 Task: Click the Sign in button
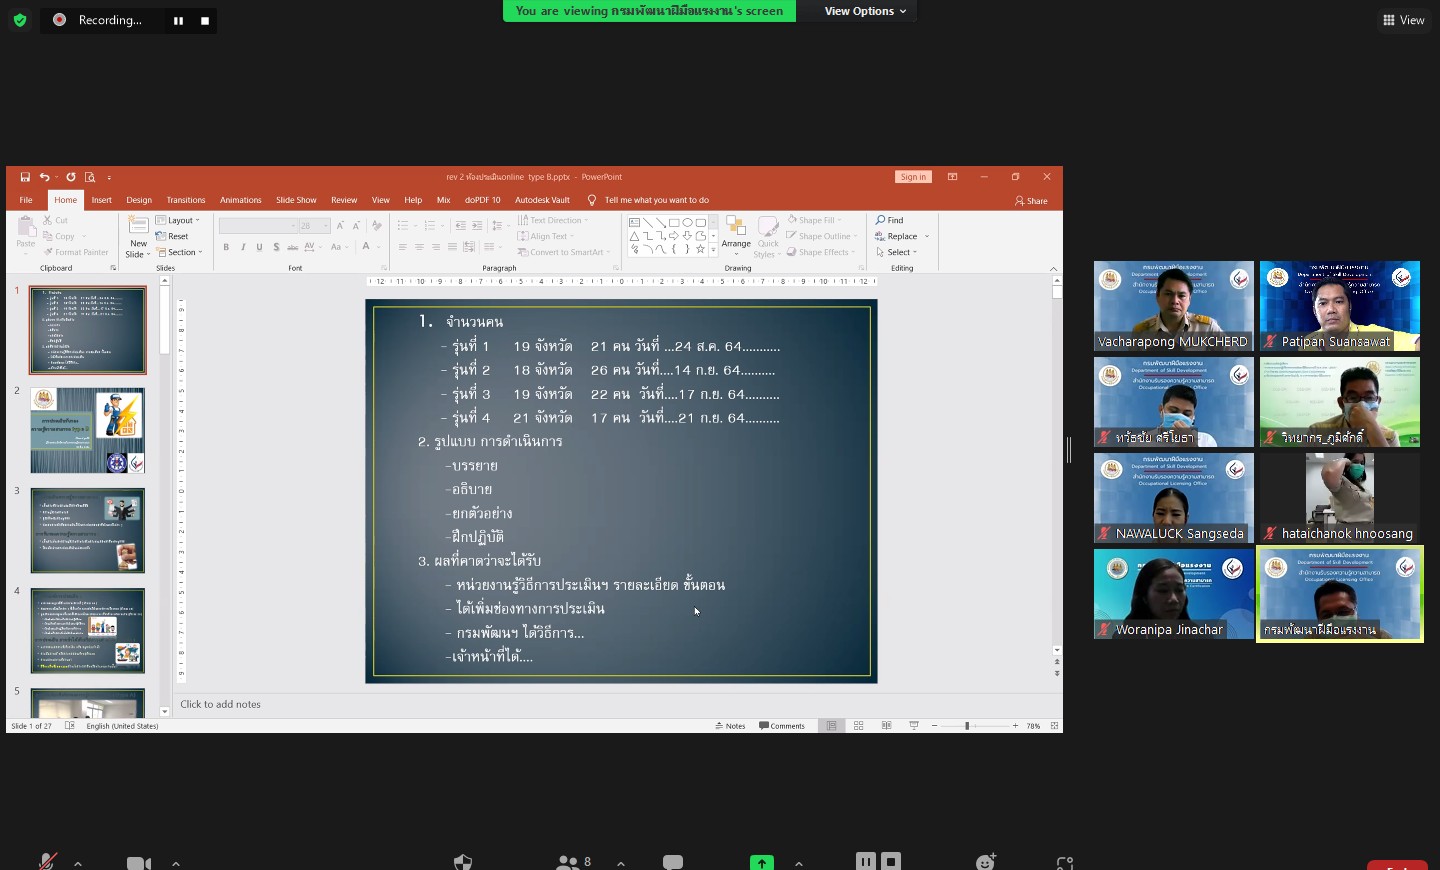913,177
